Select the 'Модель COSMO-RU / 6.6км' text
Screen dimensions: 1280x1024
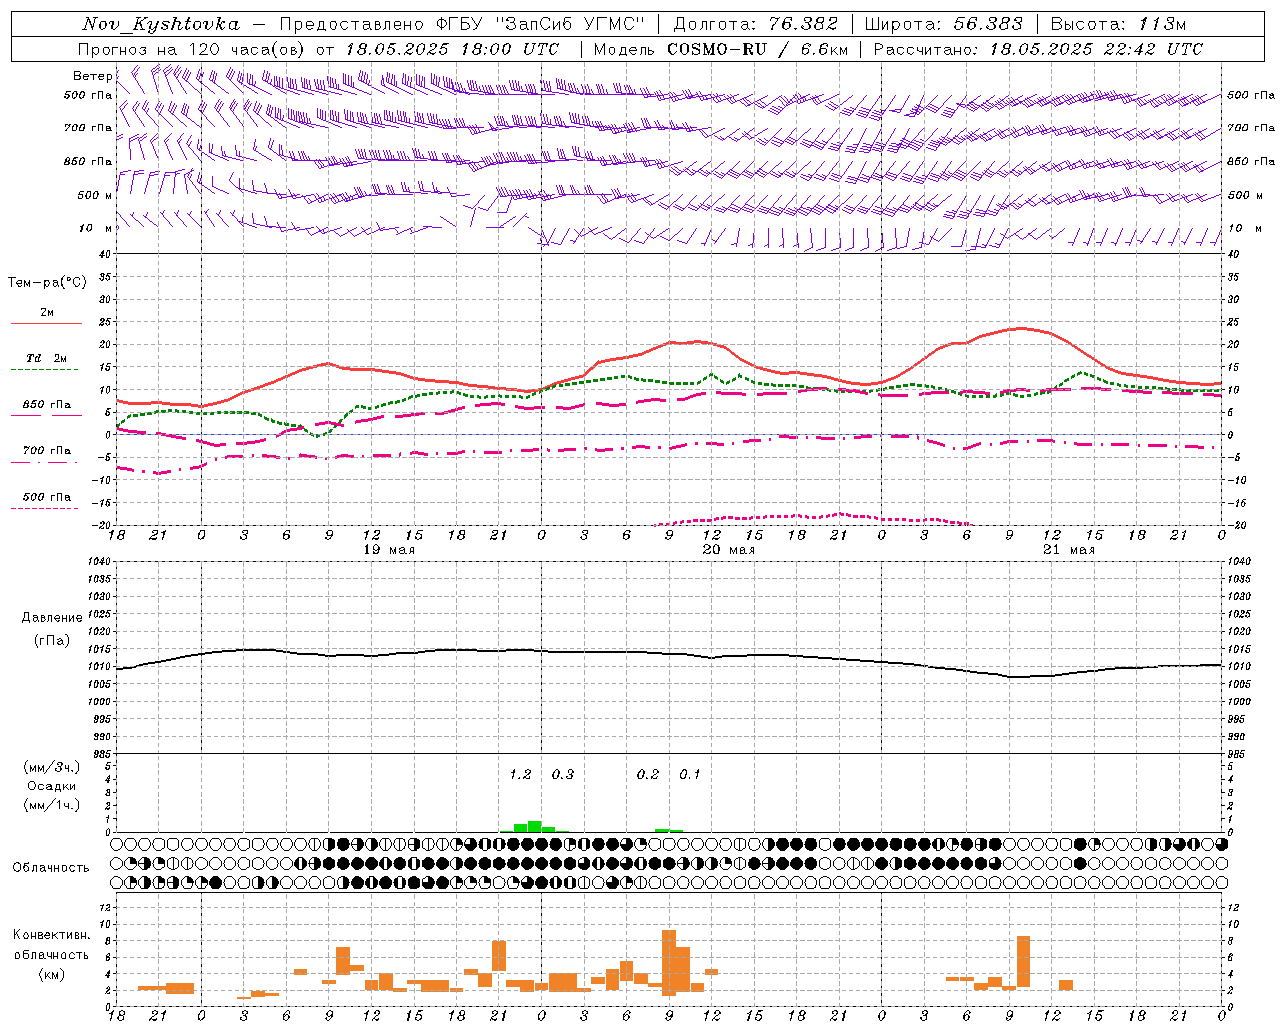pyautogui.click(x=721, y=49)
